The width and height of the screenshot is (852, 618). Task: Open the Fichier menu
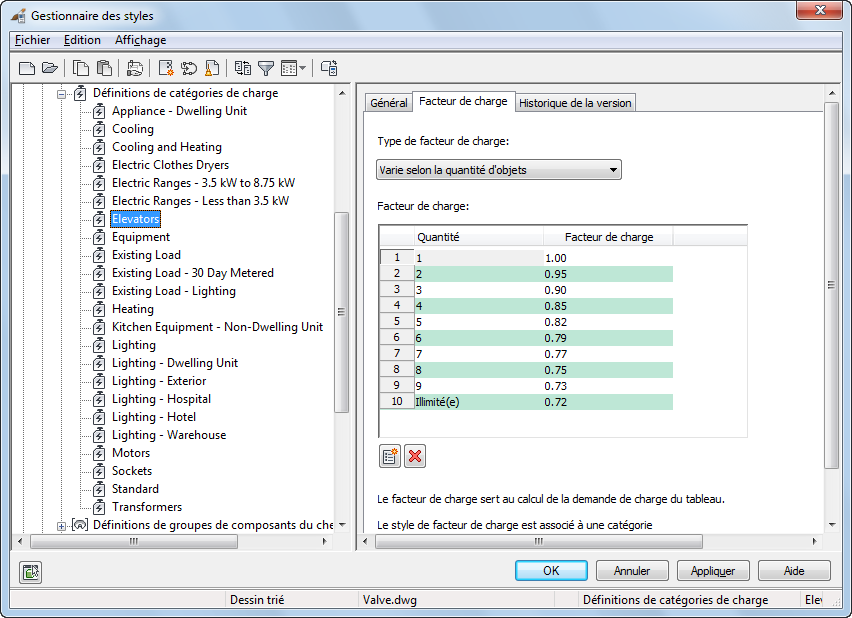pyautogui.click(x=33, y=40)
